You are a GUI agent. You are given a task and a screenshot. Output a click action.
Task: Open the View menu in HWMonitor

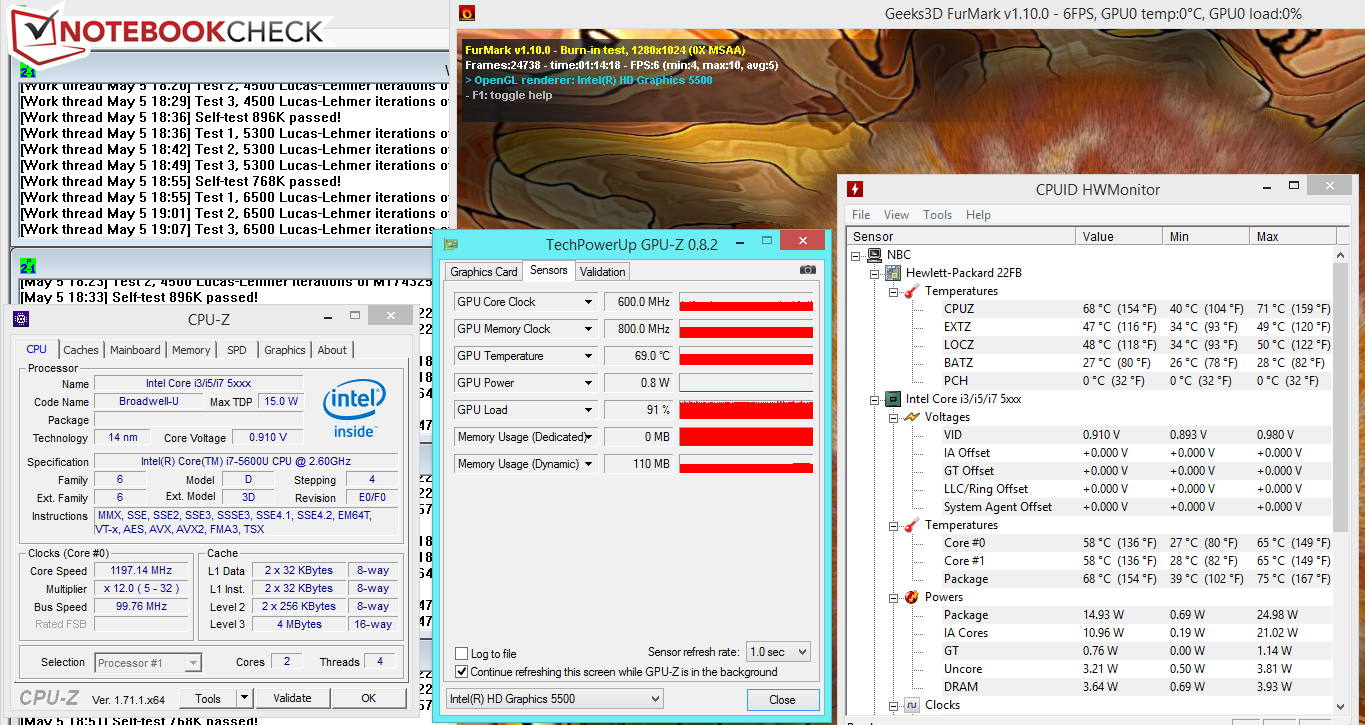click(x=897, y=215)
